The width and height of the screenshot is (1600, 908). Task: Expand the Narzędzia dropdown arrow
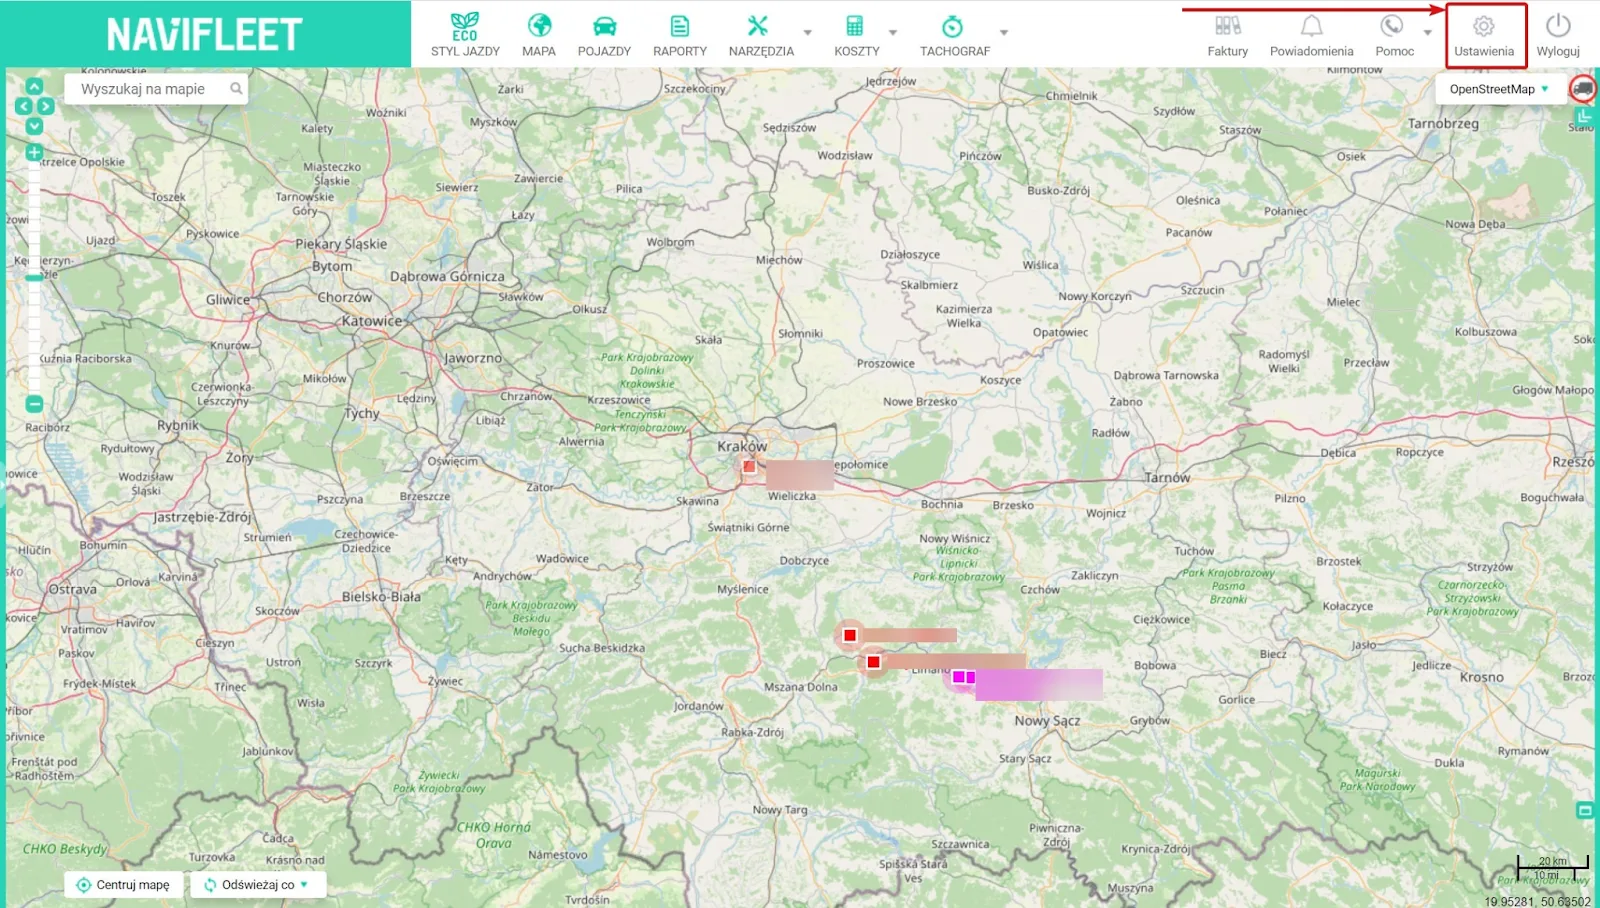pyautogui.click(x=808, y=32)
